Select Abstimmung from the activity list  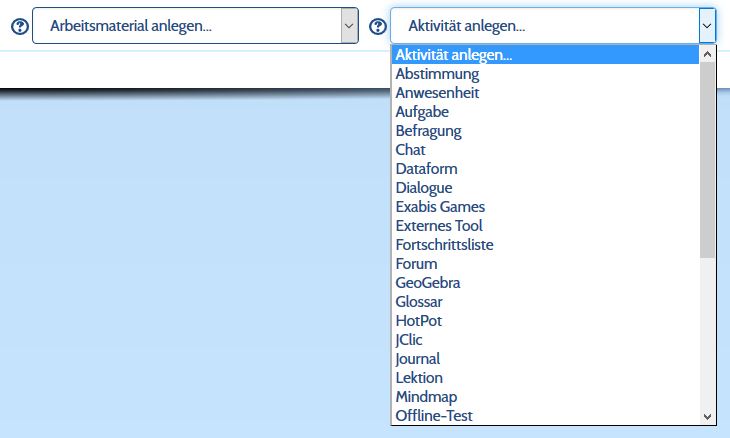coord(437,74)
